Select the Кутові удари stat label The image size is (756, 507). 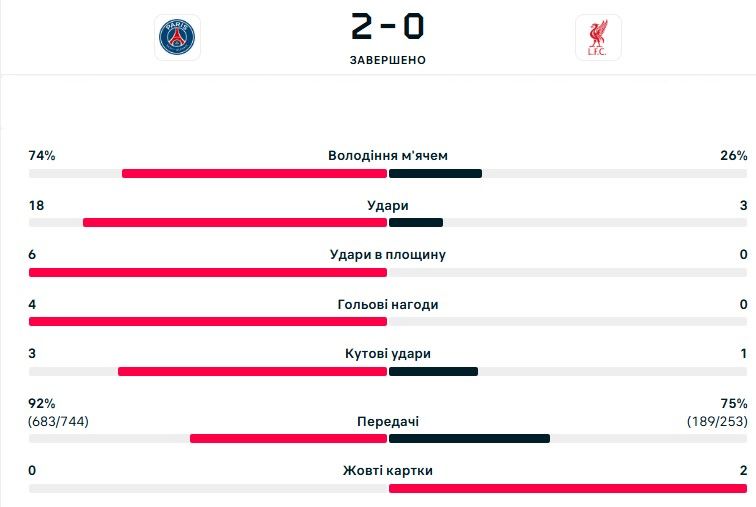tap(388, 354)
